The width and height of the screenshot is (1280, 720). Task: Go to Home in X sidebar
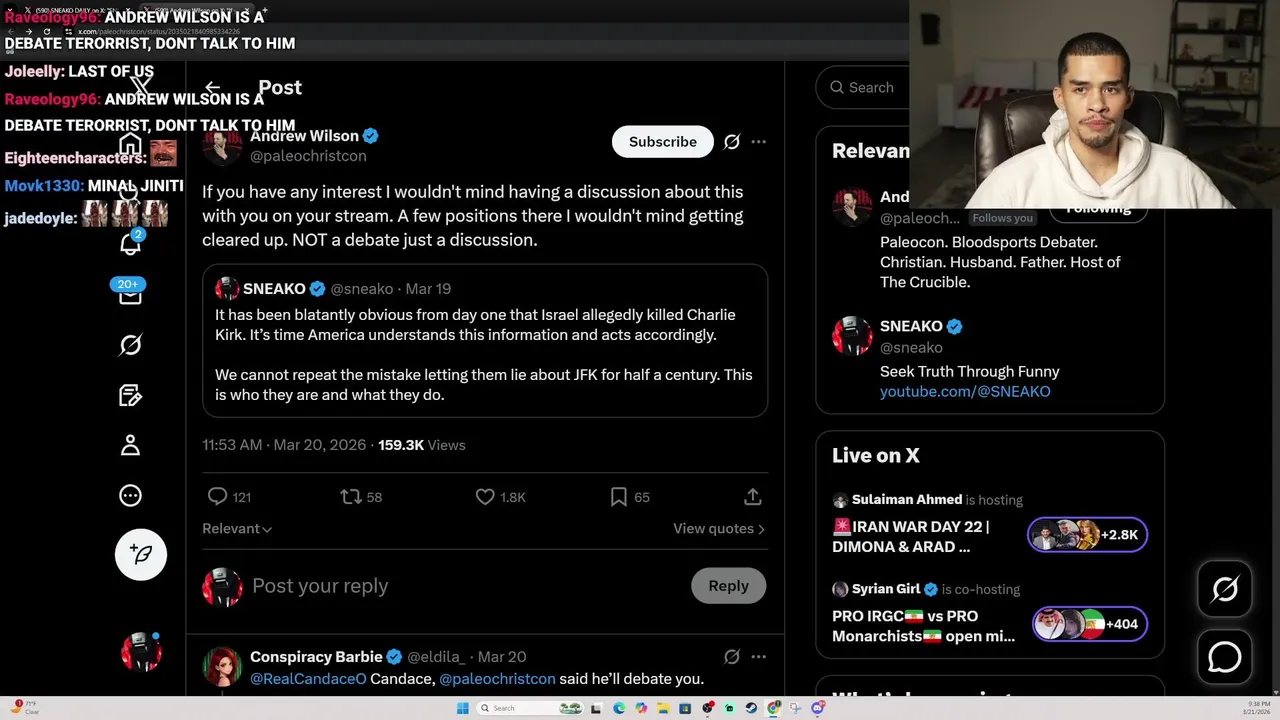[130, 145]
